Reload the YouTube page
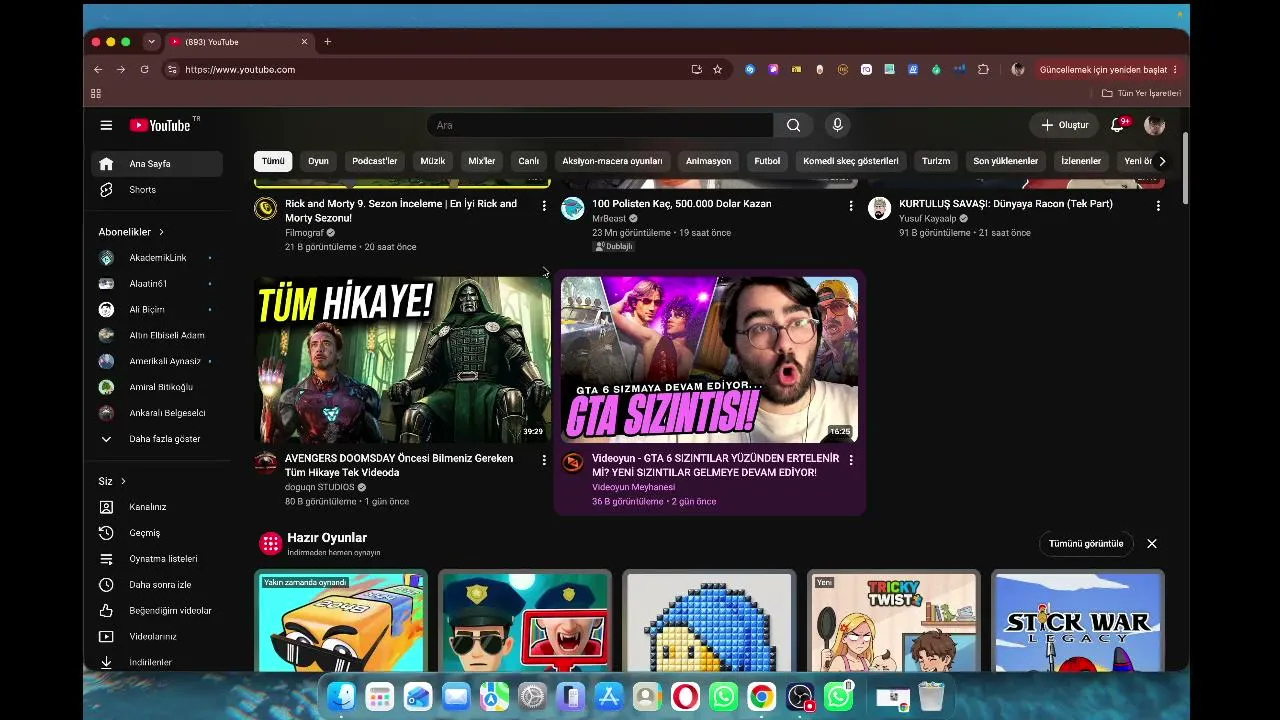Viewport: 1280px width, 720px height. tap(144, 70)
